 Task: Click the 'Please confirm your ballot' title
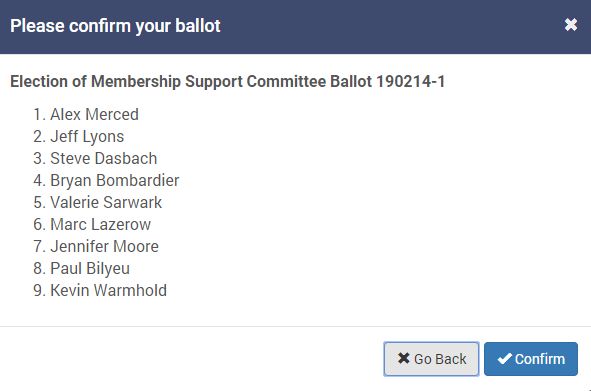point(115,26)
